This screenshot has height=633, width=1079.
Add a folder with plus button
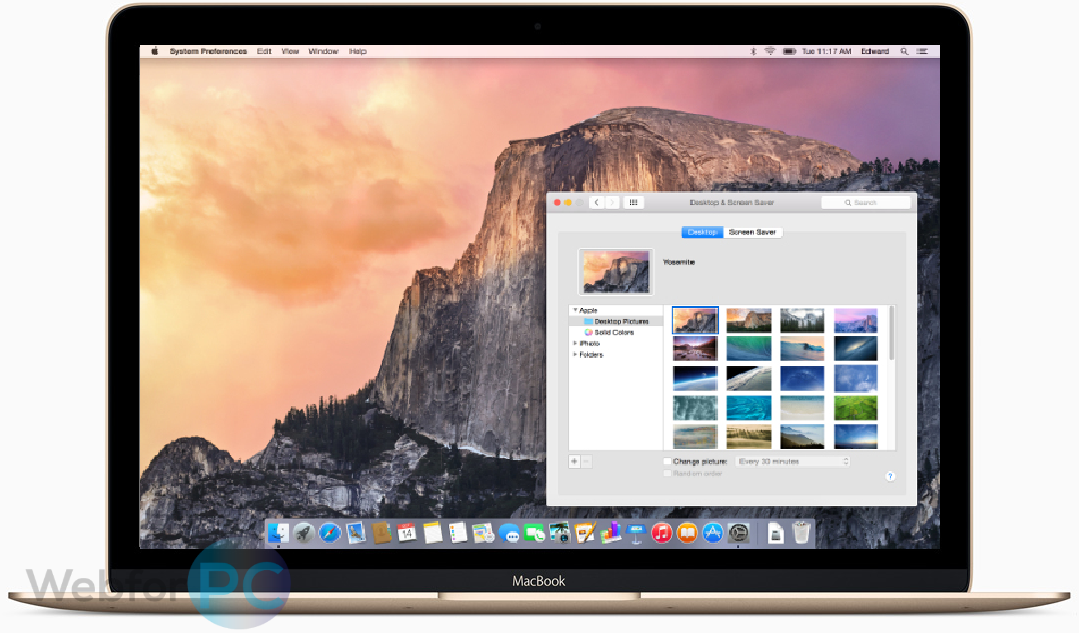pos(575,462)
